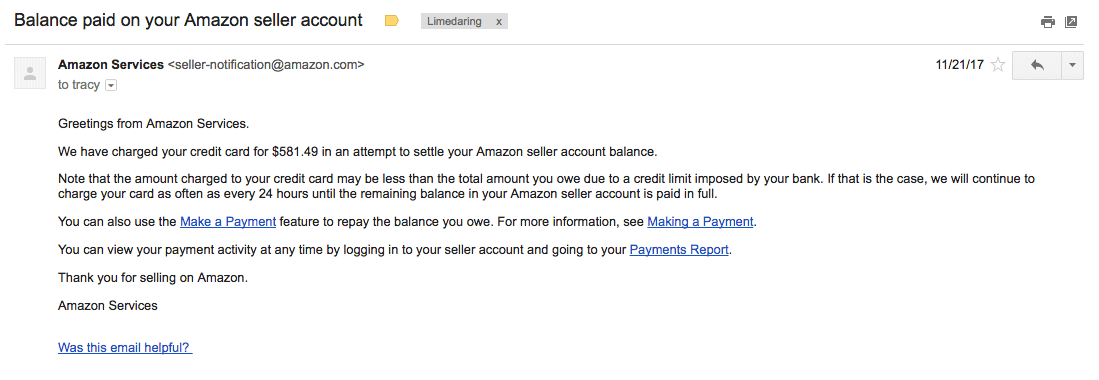Screen dimensions: 1099x380
Task: Star this Amazon Services email
Action: tap(998, 65)
